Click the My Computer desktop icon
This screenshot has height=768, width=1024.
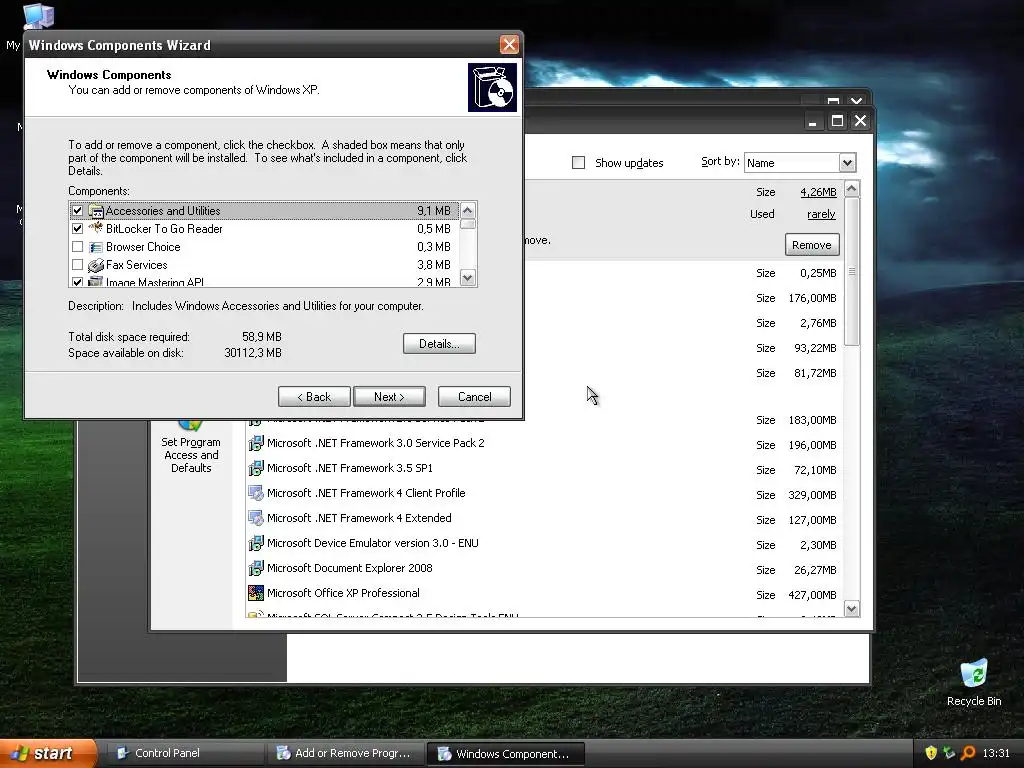click(x=38, y=16)
